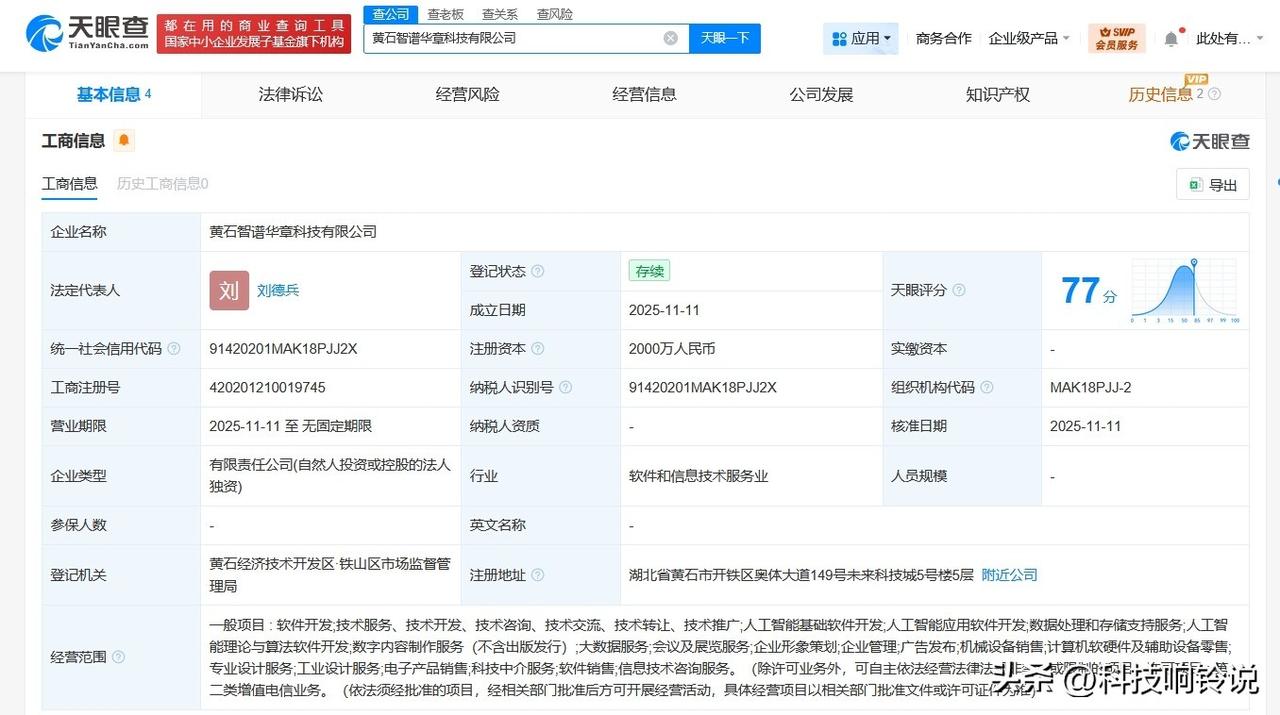Click the Tianyancha homepage logo

point(85,31)
